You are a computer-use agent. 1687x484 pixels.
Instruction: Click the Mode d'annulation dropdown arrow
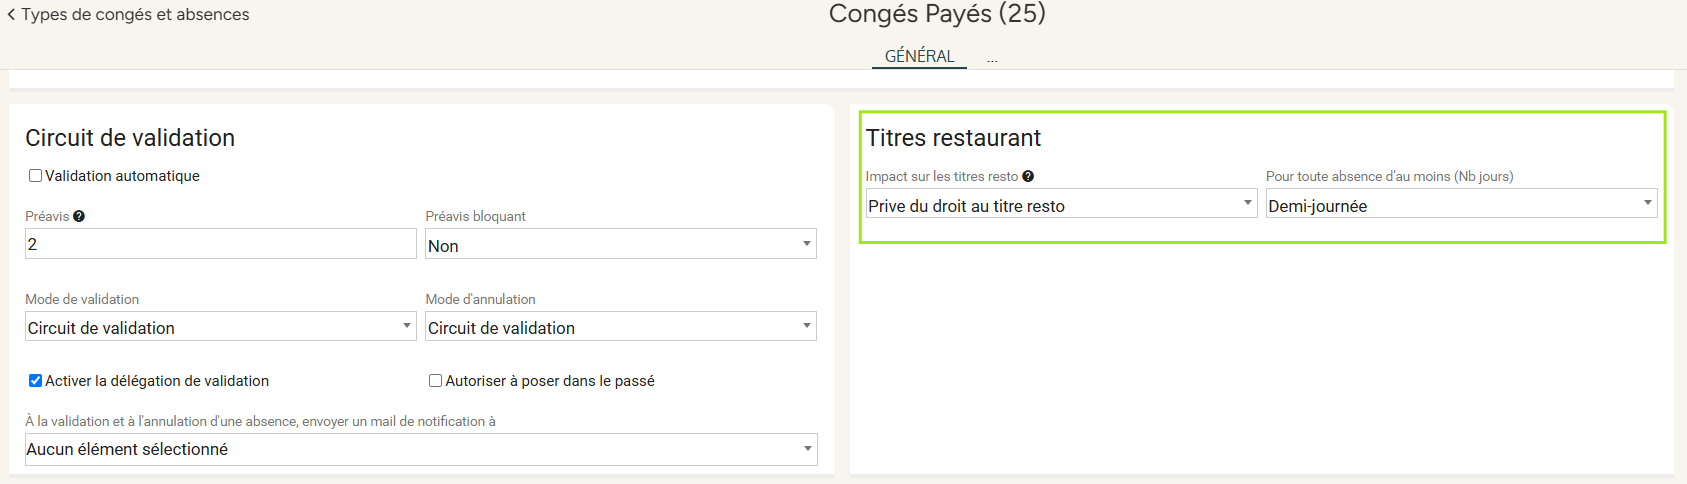coord(807,326)
